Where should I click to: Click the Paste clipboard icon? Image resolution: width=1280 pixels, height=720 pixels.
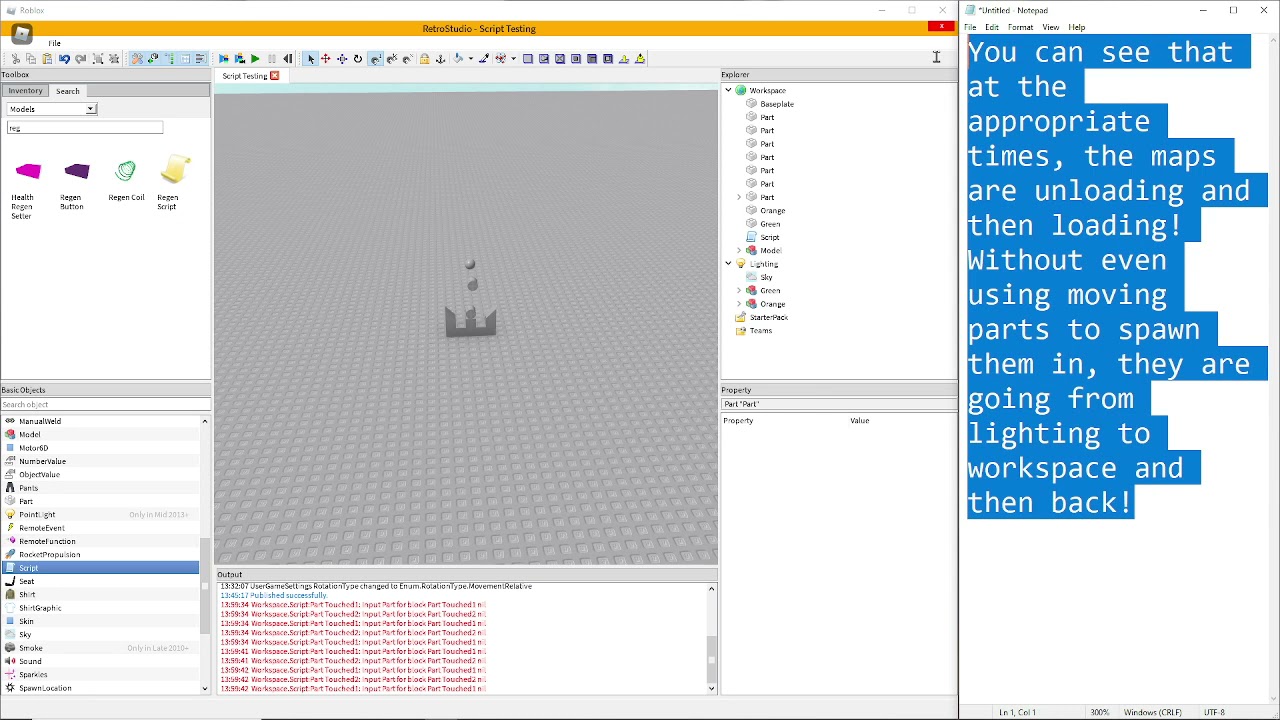47,58
